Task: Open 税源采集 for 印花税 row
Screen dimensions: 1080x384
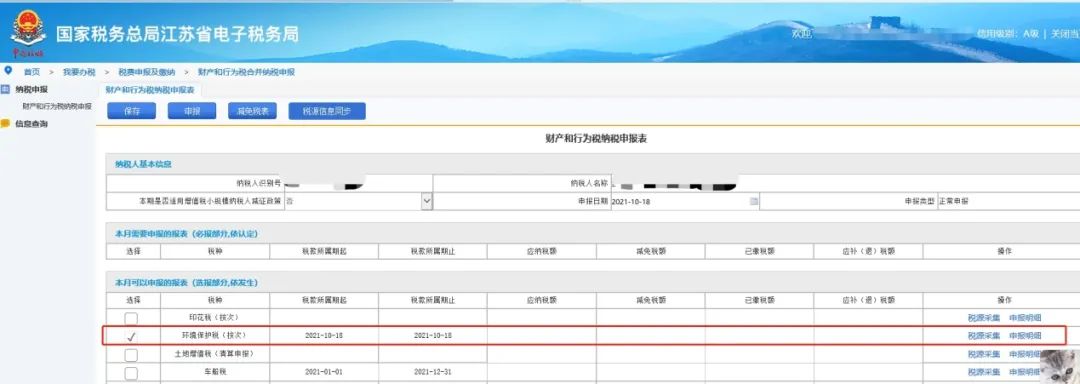Action: point(984,318)
